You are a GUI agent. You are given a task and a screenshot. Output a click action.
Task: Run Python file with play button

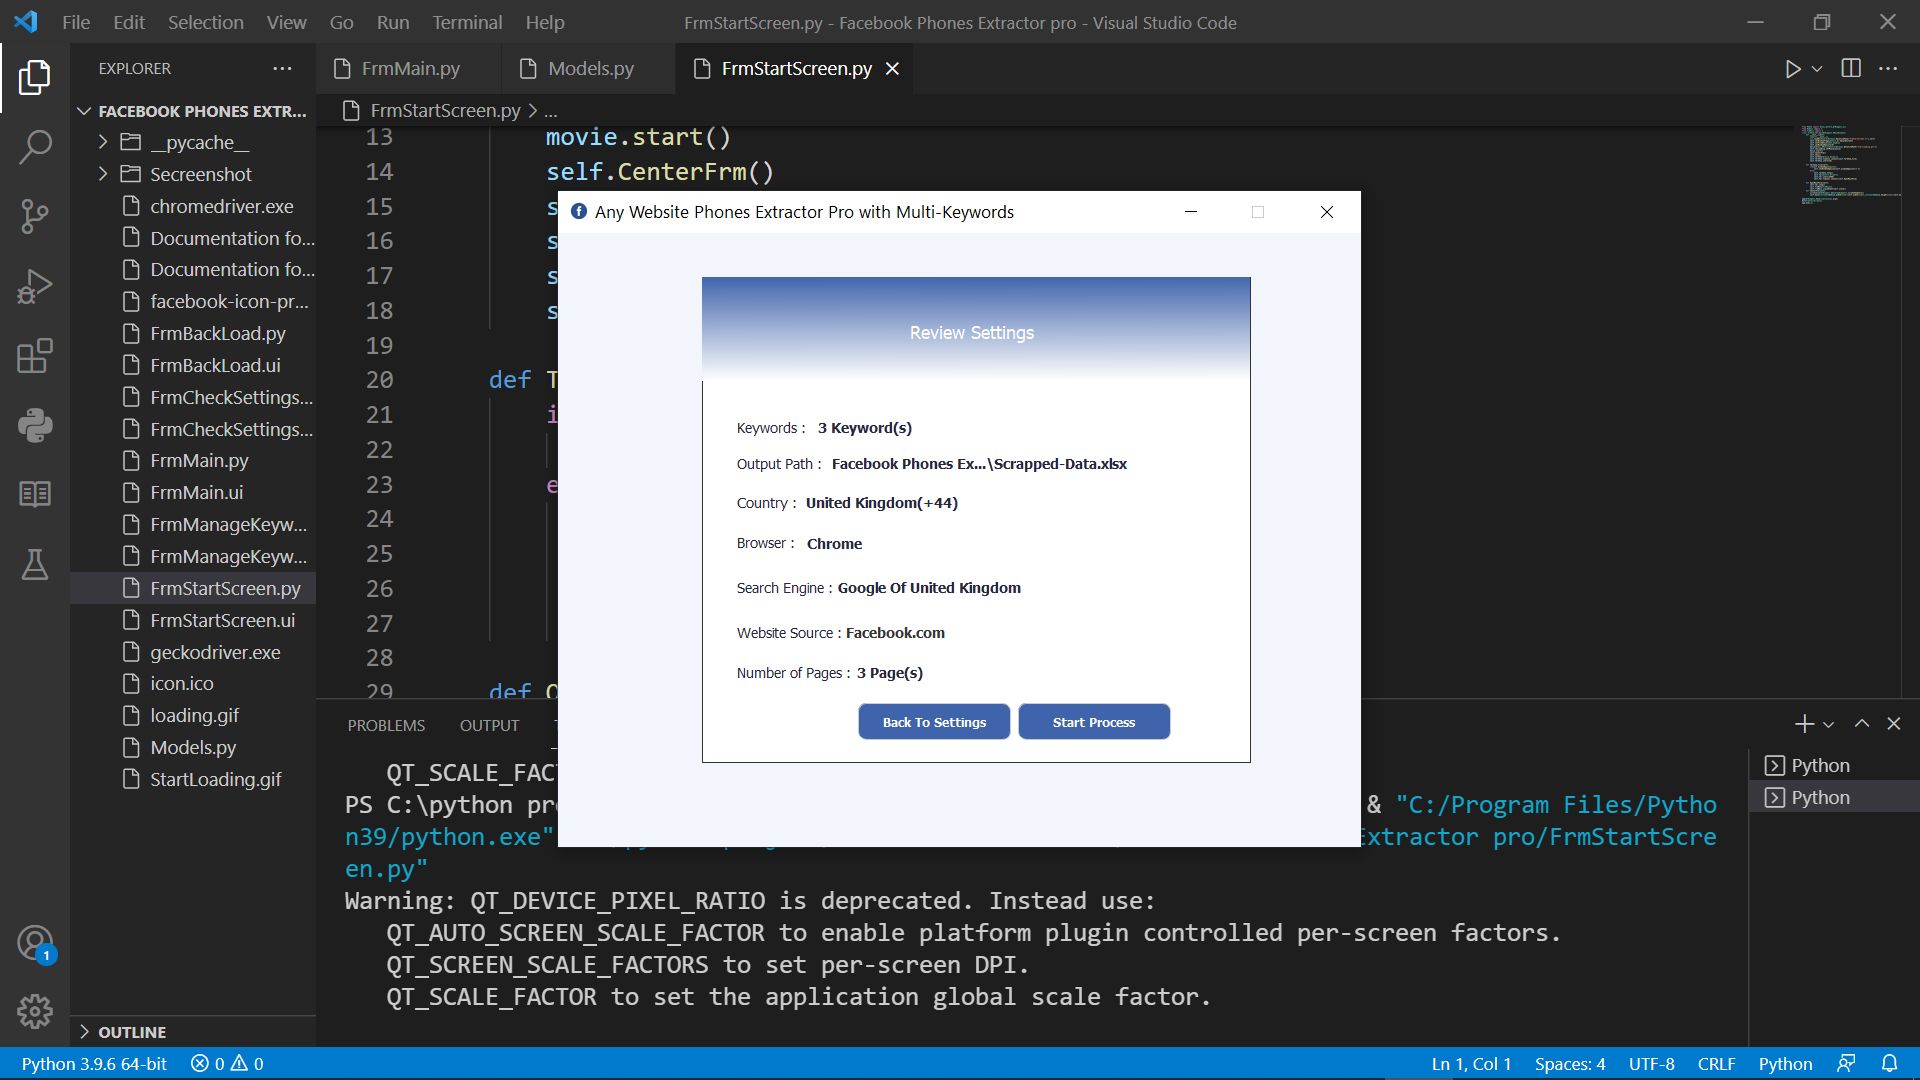point(1793,69)
